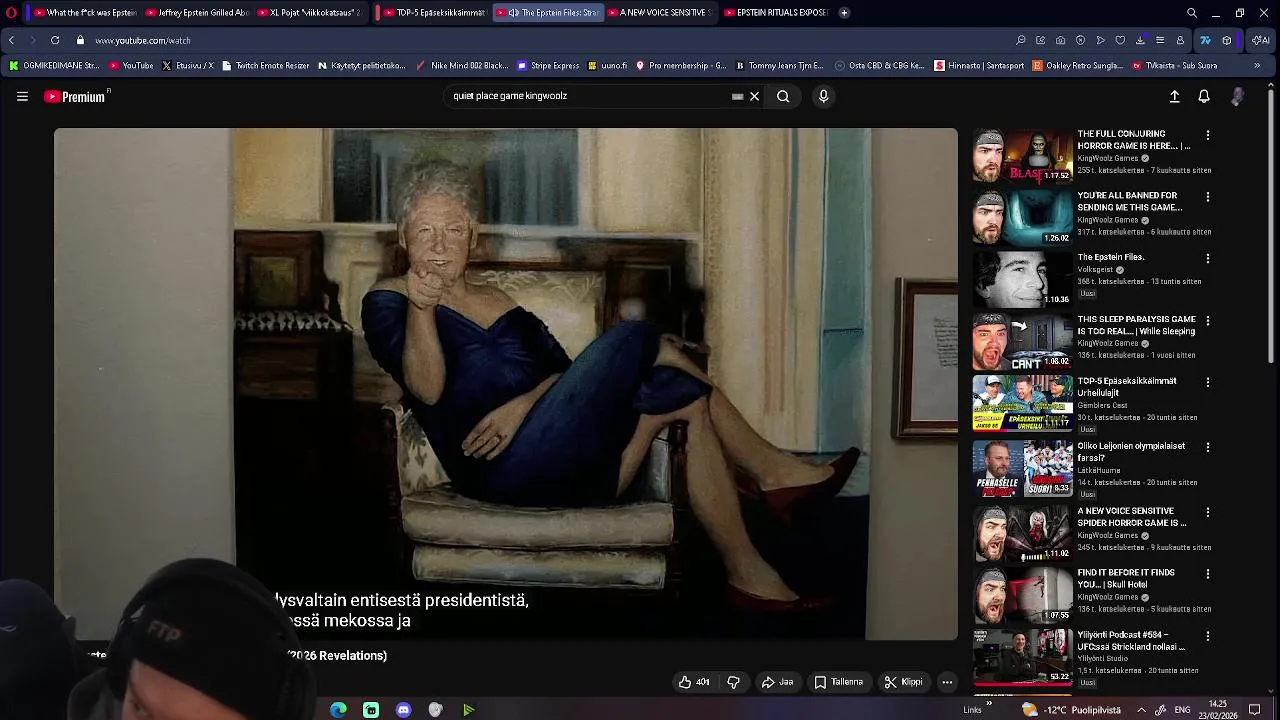The image size is (1280, 720).
Task: Open the 7TV extension icon
Action: [x=1205, y=40]
